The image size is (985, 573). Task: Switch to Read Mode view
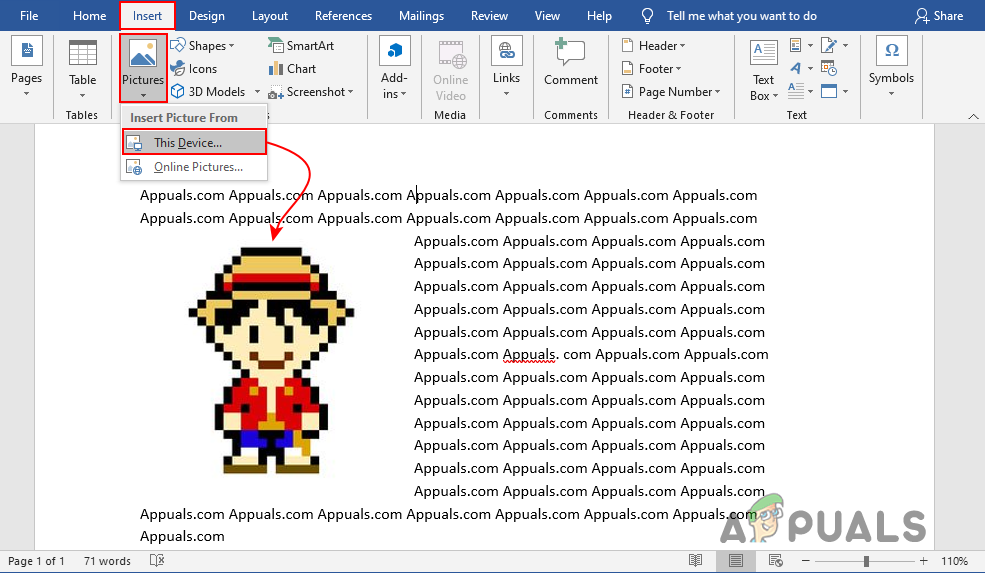click(x=696, y=561)
